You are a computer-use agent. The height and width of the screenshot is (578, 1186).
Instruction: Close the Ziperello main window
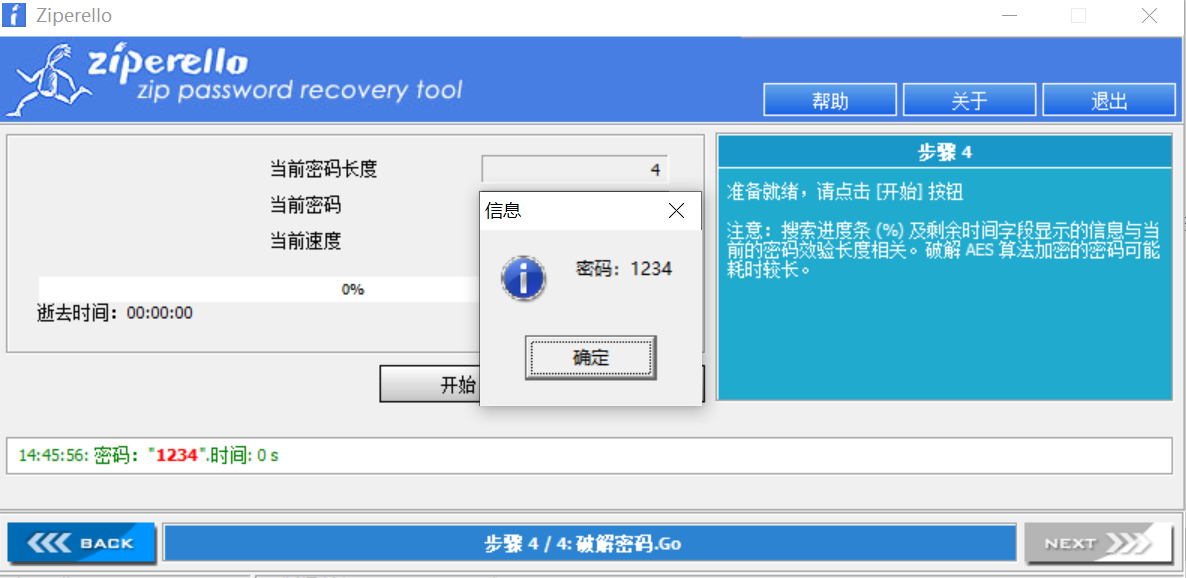(1149, 16)
